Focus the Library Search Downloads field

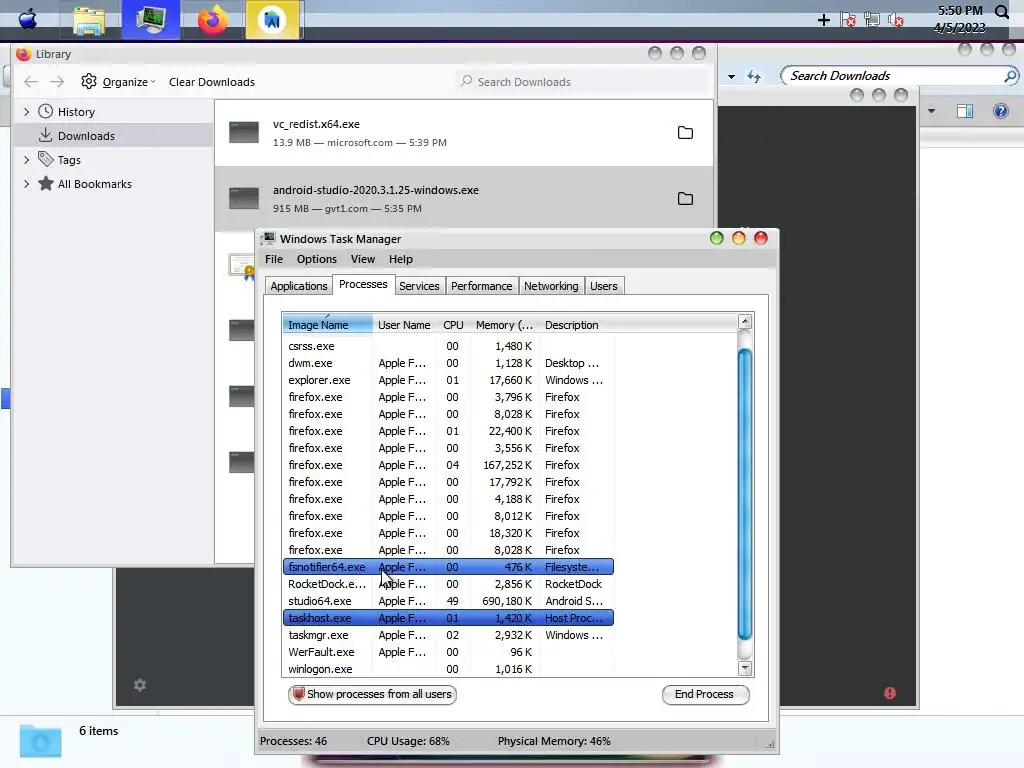581,82
